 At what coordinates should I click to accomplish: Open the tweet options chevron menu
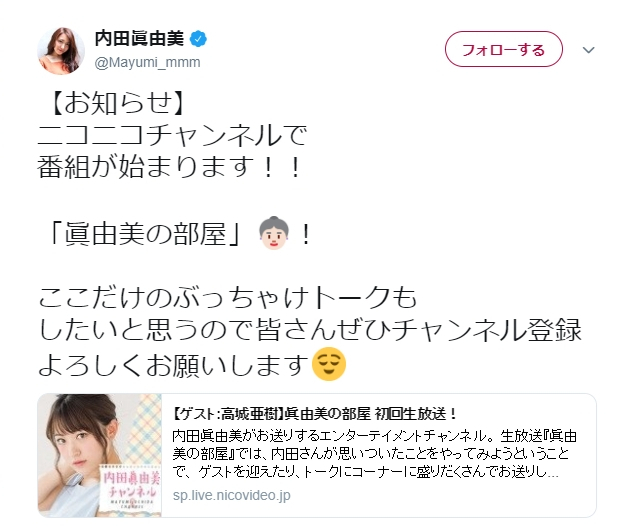tap(588, 50)
